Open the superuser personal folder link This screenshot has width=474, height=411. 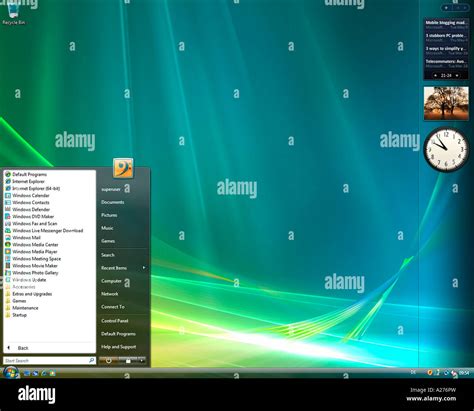(x=111, y=189)
